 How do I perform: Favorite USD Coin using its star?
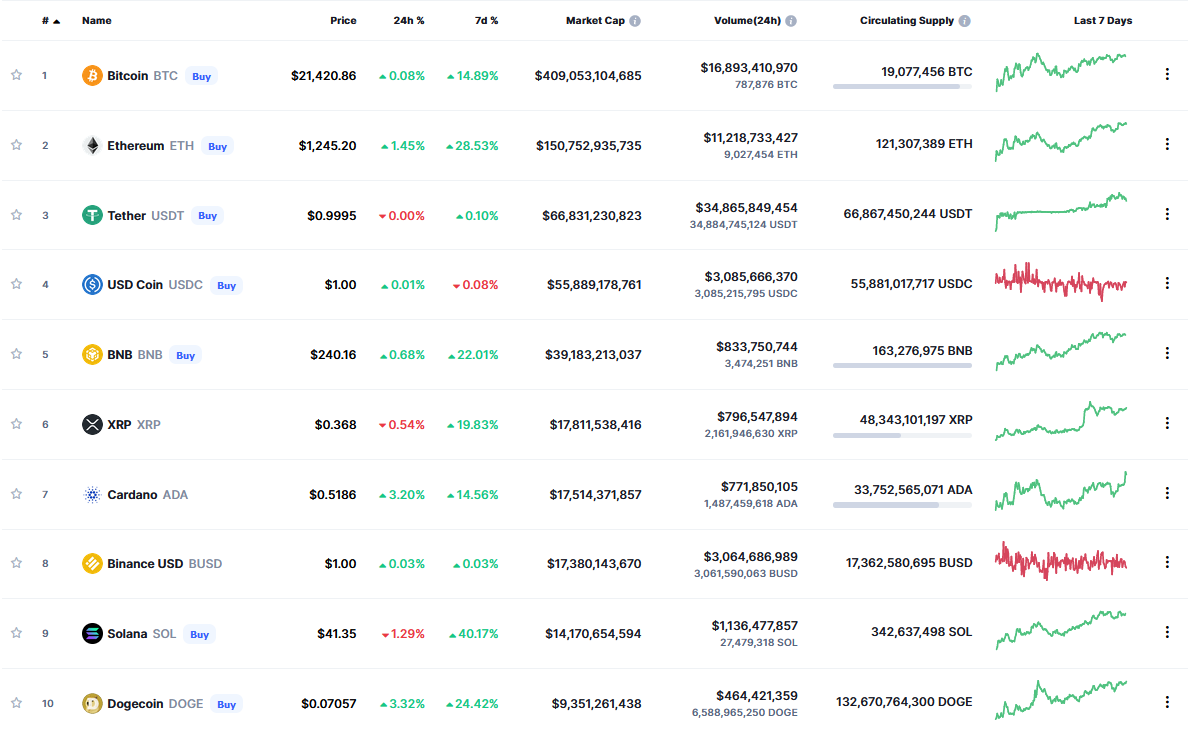point(16,284)
